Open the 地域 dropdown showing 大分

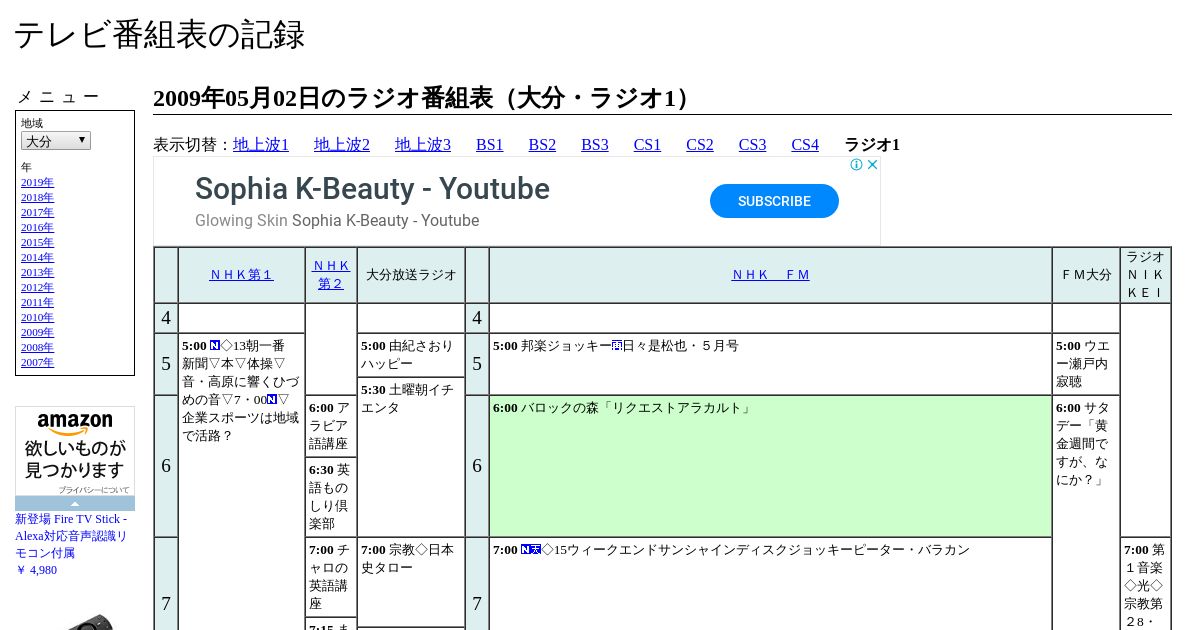56,141
